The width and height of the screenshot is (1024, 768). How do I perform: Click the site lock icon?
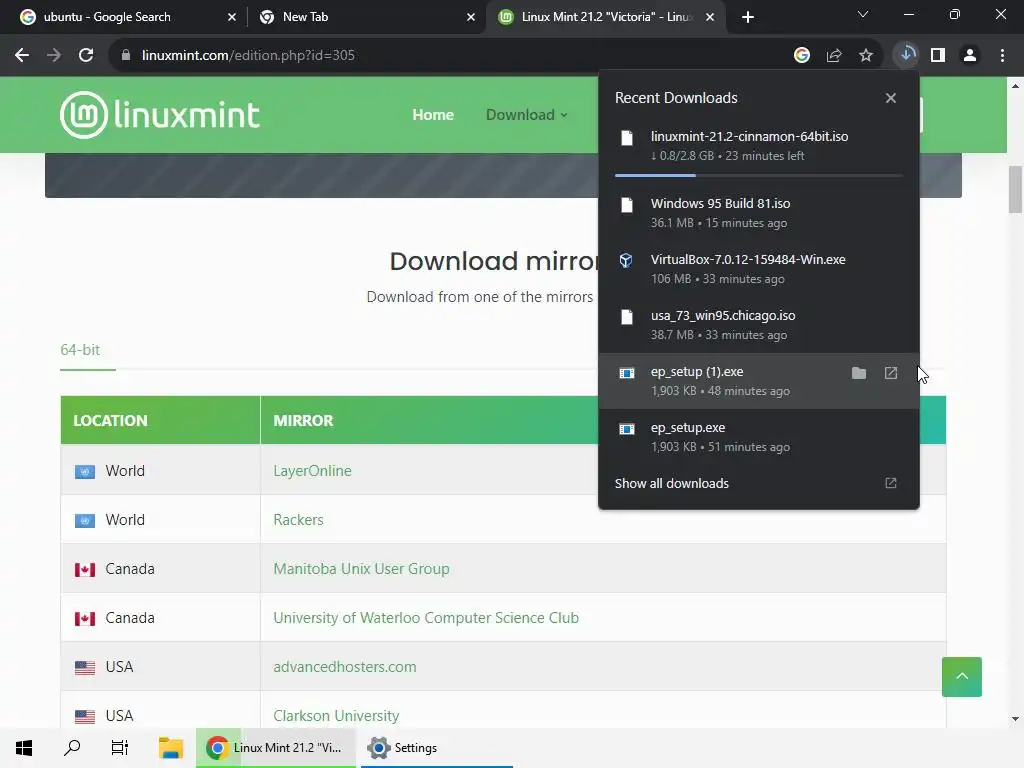pyautogui.click(x=126, y=56)
